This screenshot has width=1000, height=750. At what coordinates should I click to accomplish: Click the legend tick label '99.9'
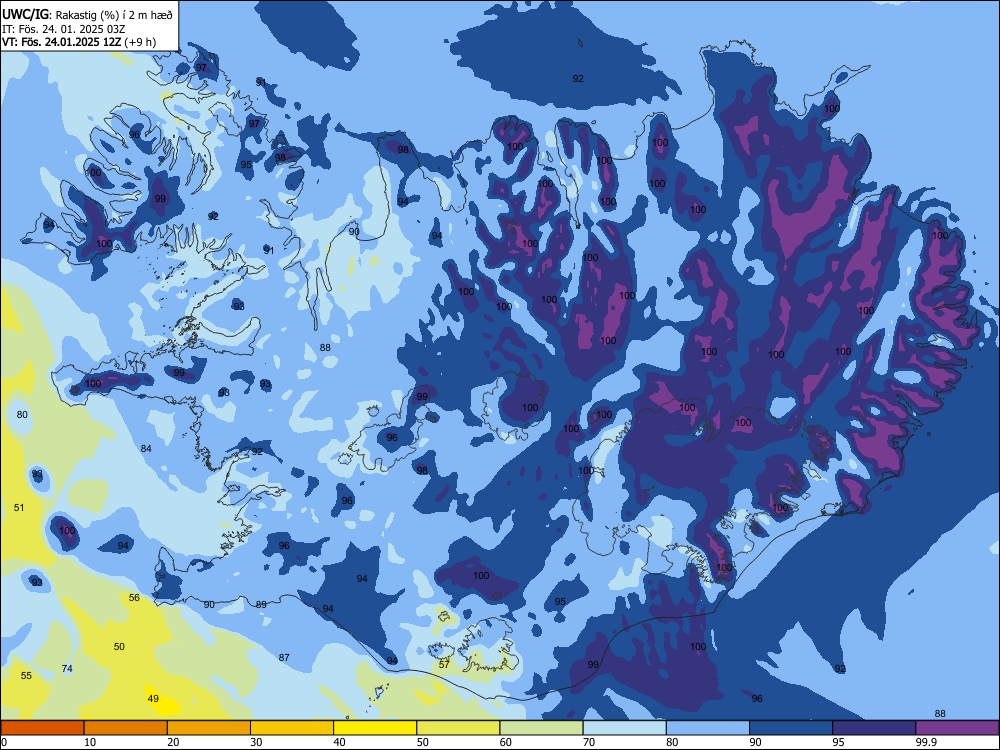tap(926, 742)
